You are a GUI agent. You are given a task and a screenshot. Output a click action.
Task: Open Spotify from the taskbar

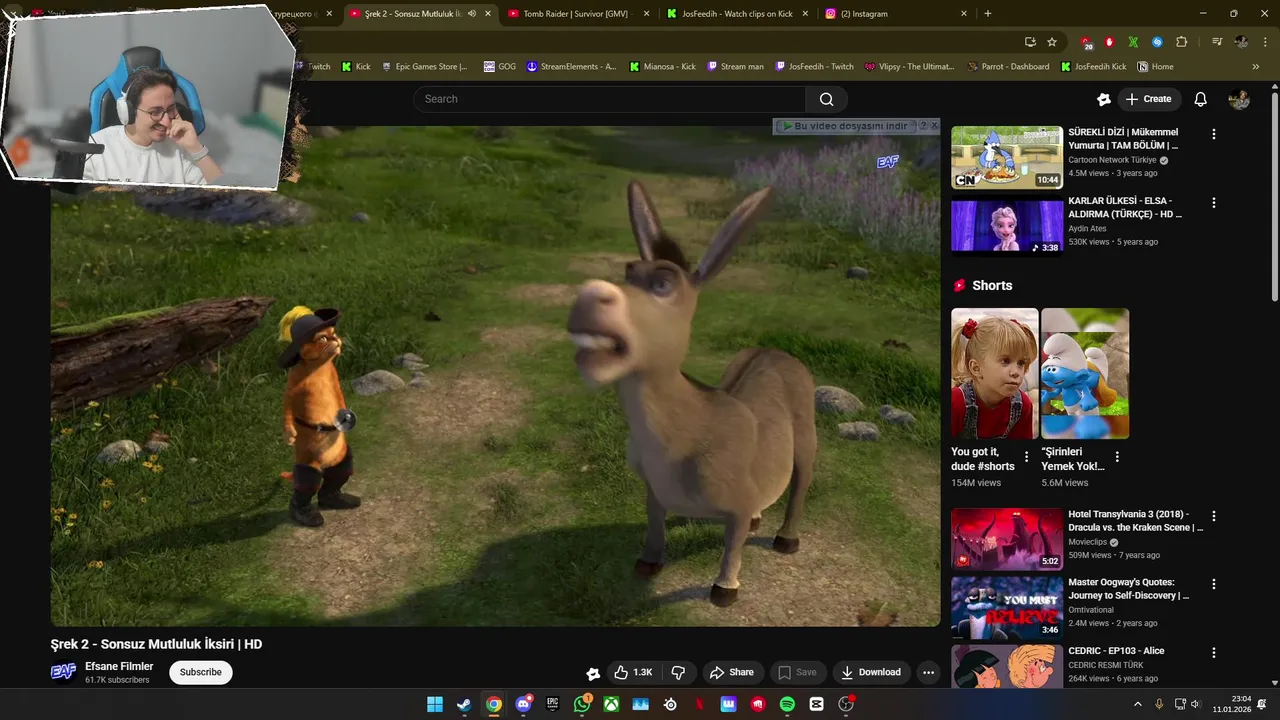pos(787,704)
